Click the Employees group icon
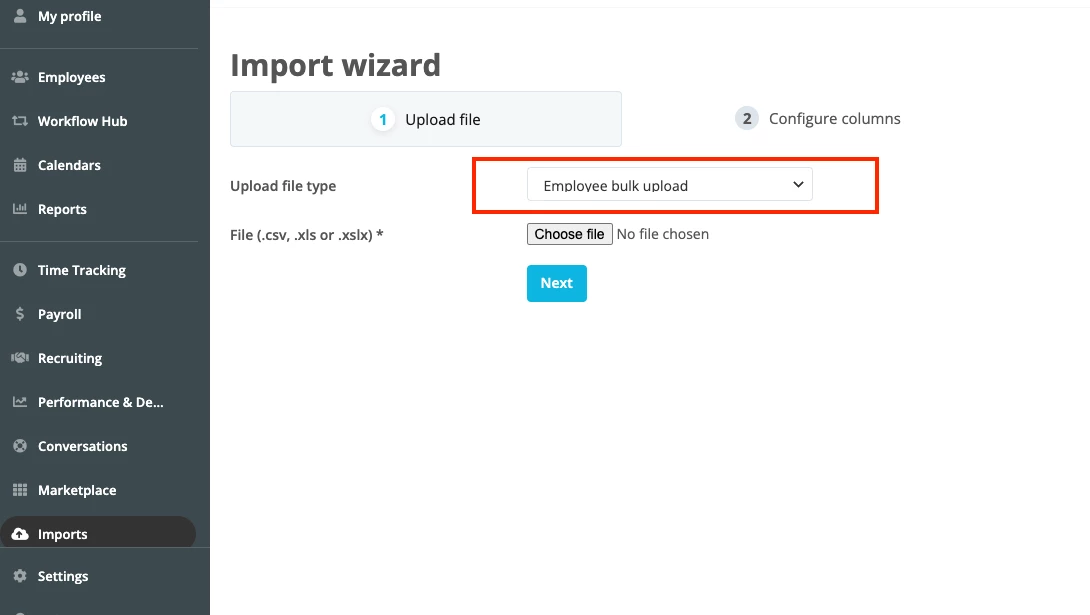 pos(20,76)
